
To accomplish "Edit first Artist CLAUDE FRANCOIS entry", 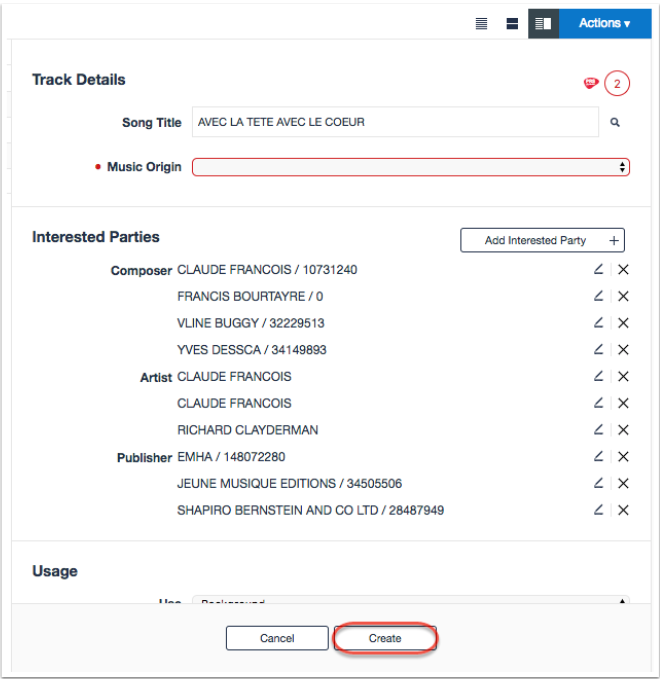I will click(599, 376).
